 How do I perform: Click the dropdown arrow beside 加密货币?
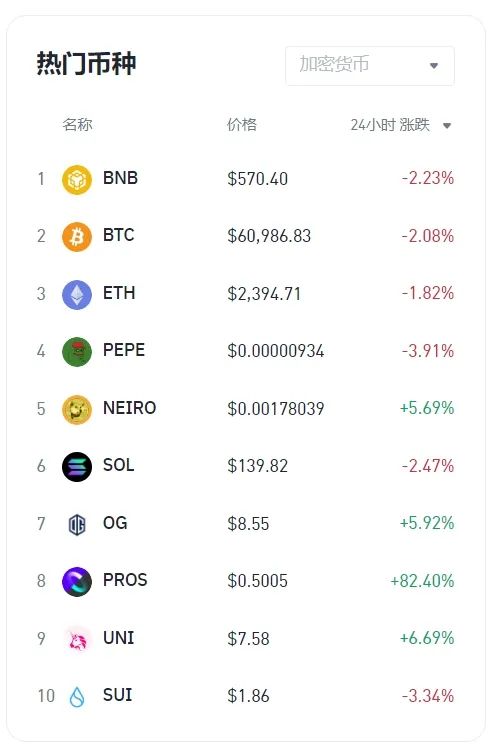point(434,66)
